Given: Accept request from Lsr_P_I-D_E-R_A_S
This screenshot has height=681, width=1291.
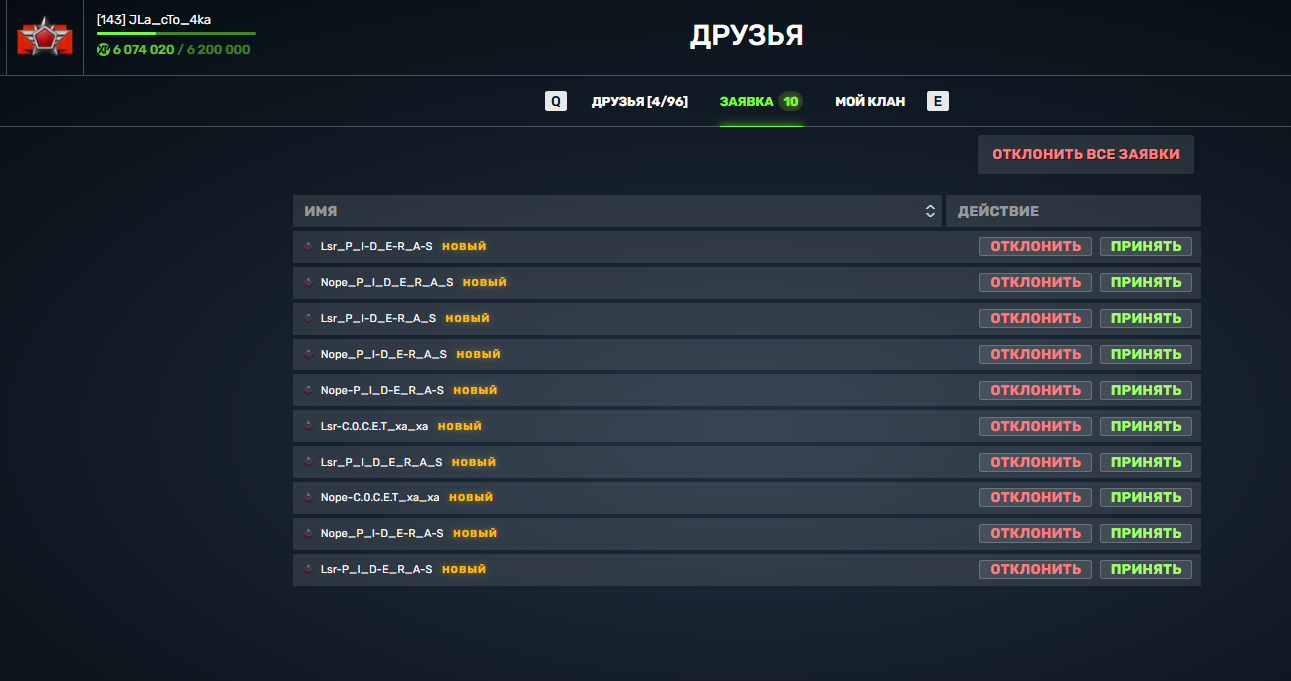Looking at the screenshot, I should (x=1146, y=318).
